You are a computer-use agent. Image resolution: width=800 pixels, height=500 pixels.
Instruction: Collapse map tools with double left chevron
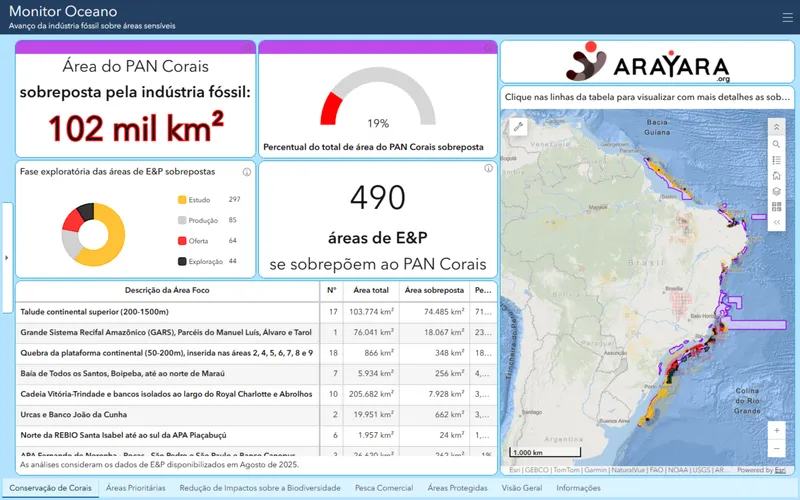tap(776, 222)
